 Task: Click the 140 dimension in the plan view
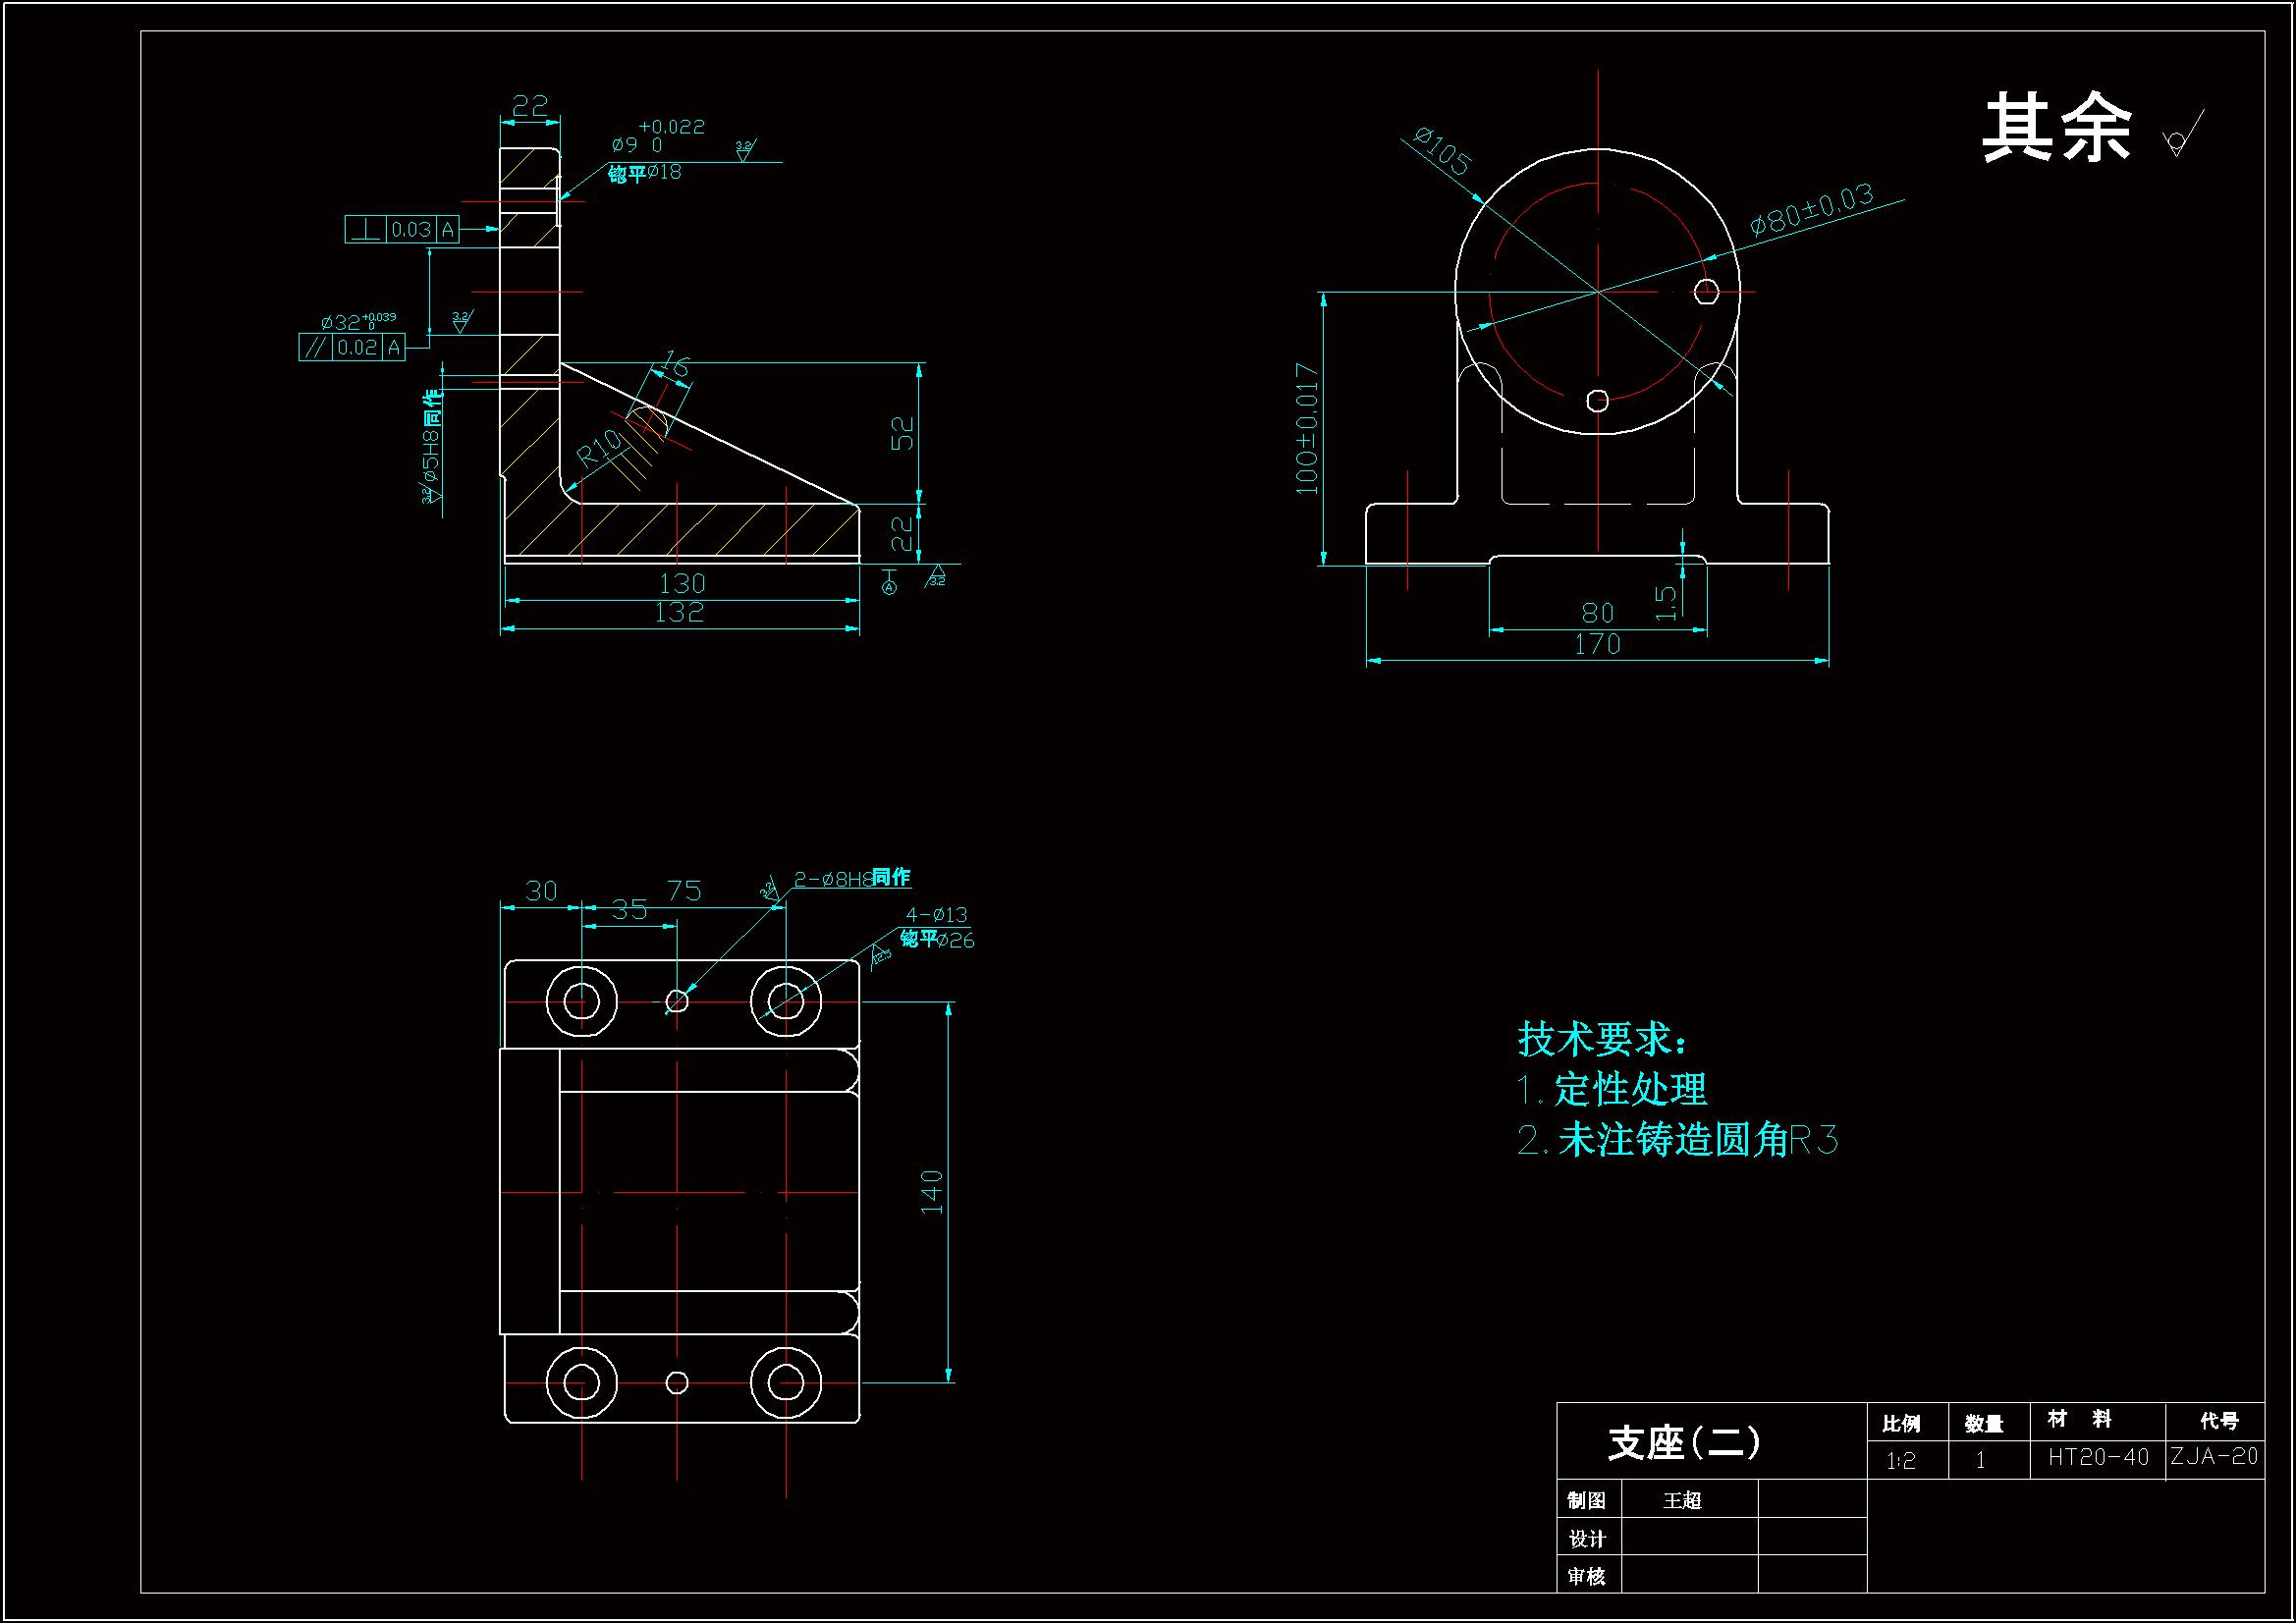(x=931, y=1191)
